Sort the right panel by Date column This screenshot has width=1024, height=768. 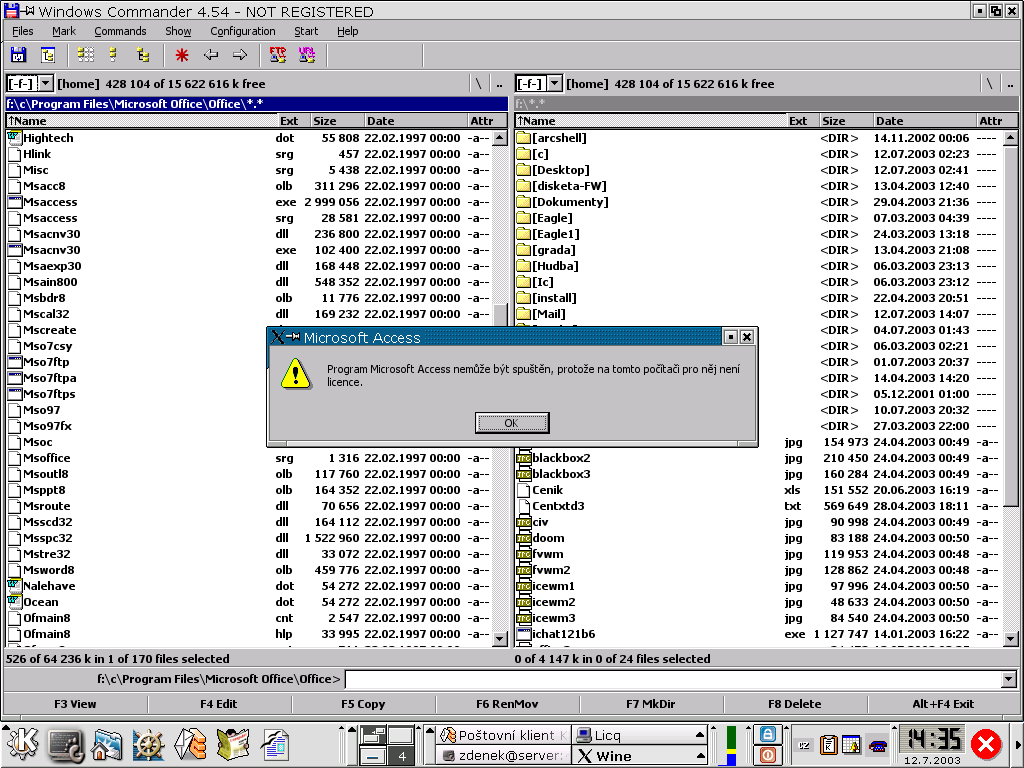pos(924,121)
